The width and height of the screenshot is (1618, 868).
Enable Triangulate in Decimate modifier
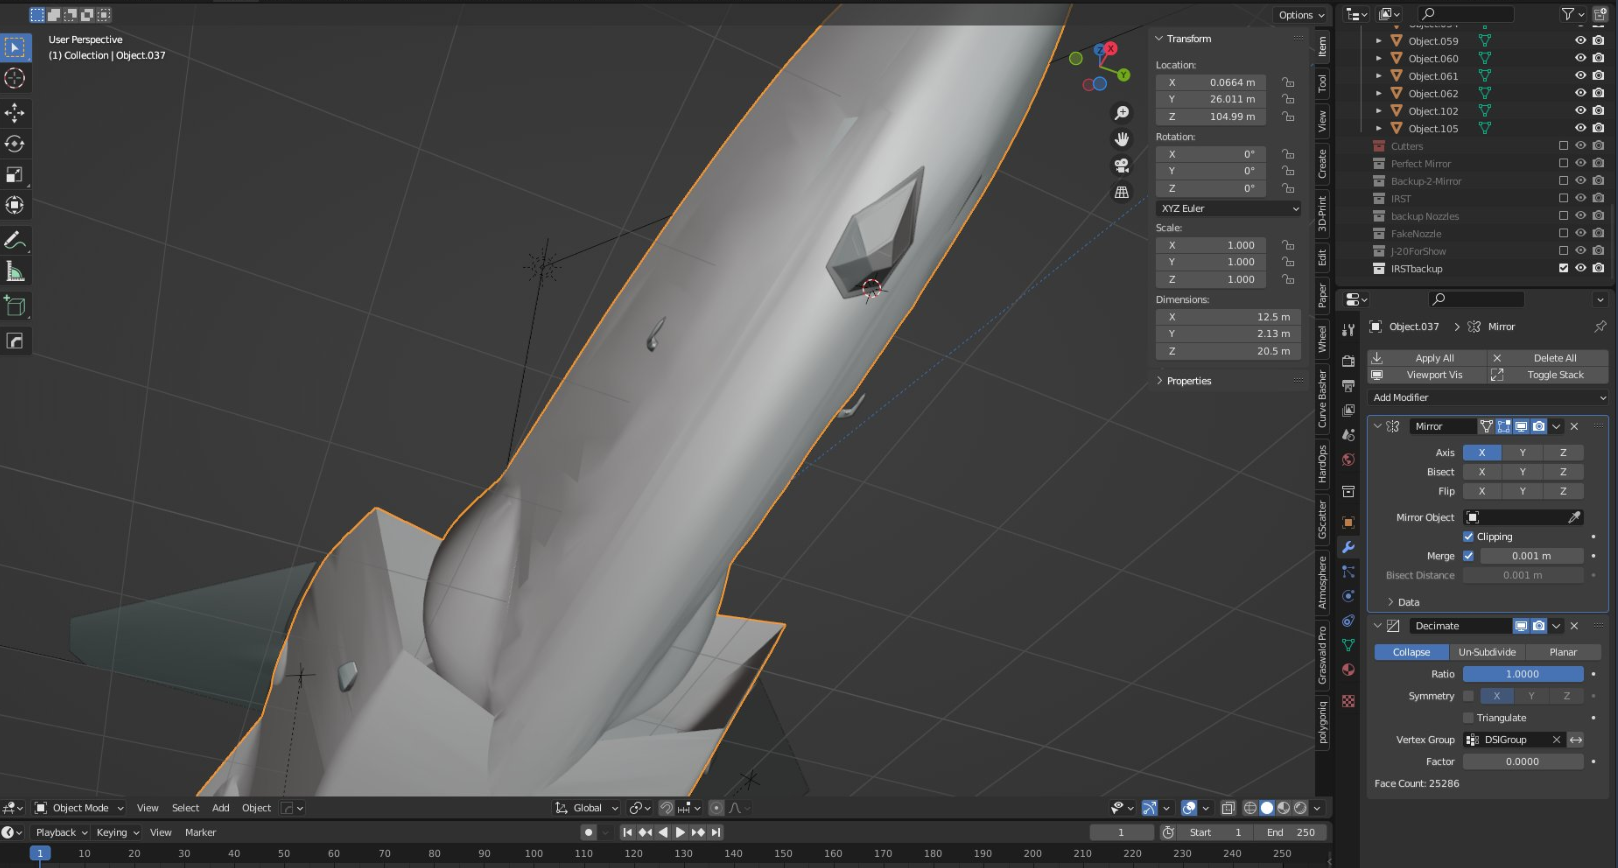[1468, 718]
